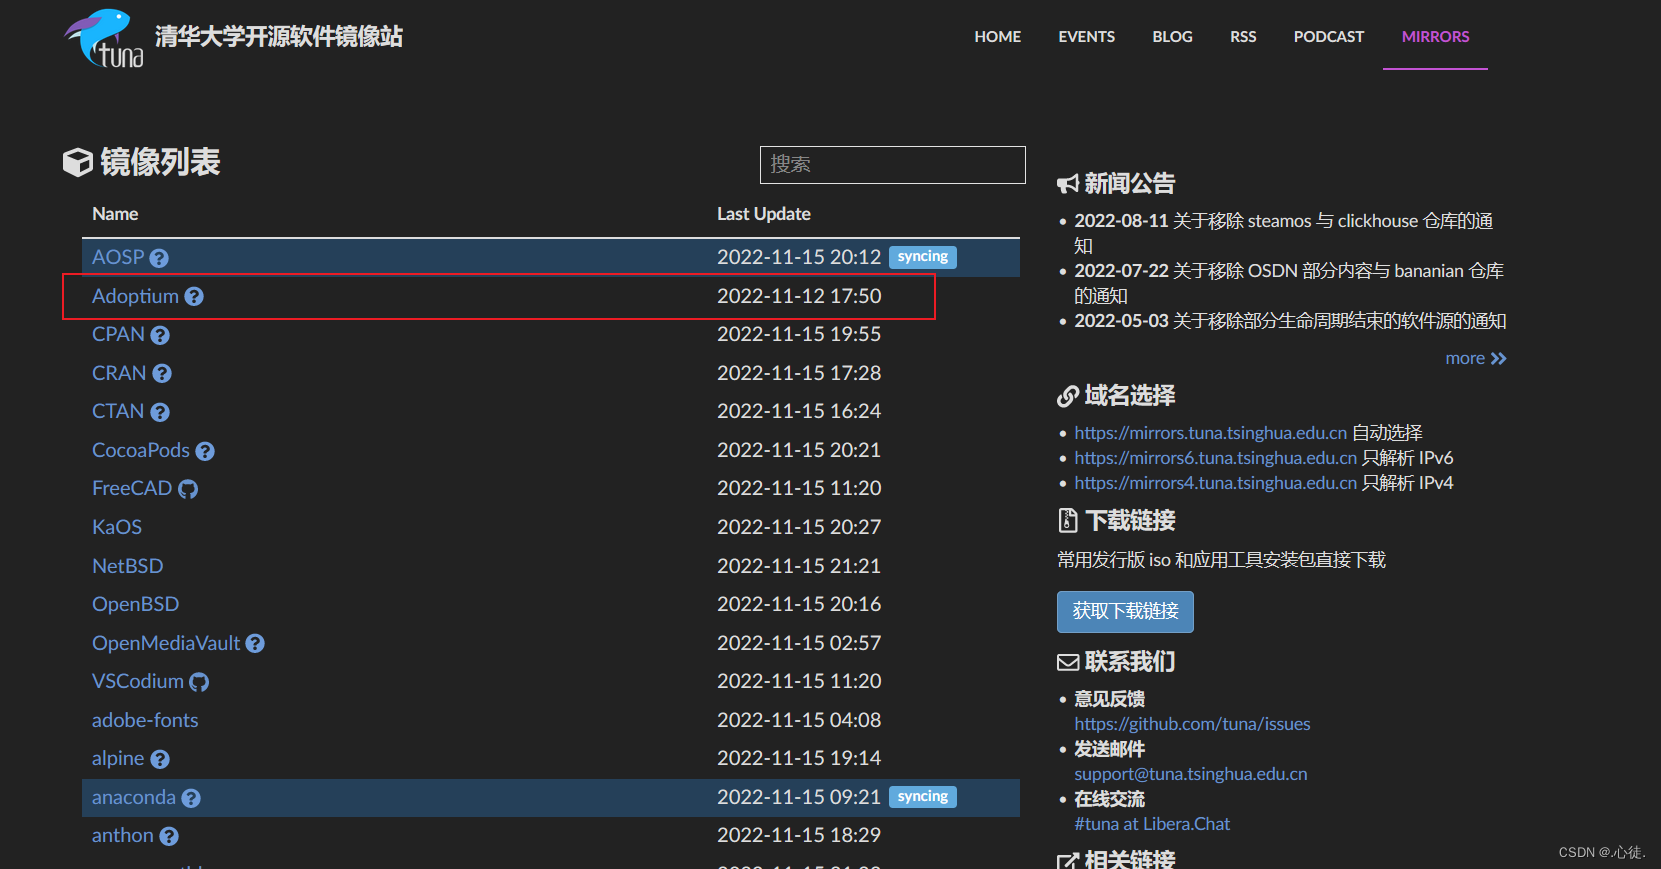The width and height of the screenshot is (1661, 869).
Task: Open help icon next to CRAN
Action: click(162, 374)
